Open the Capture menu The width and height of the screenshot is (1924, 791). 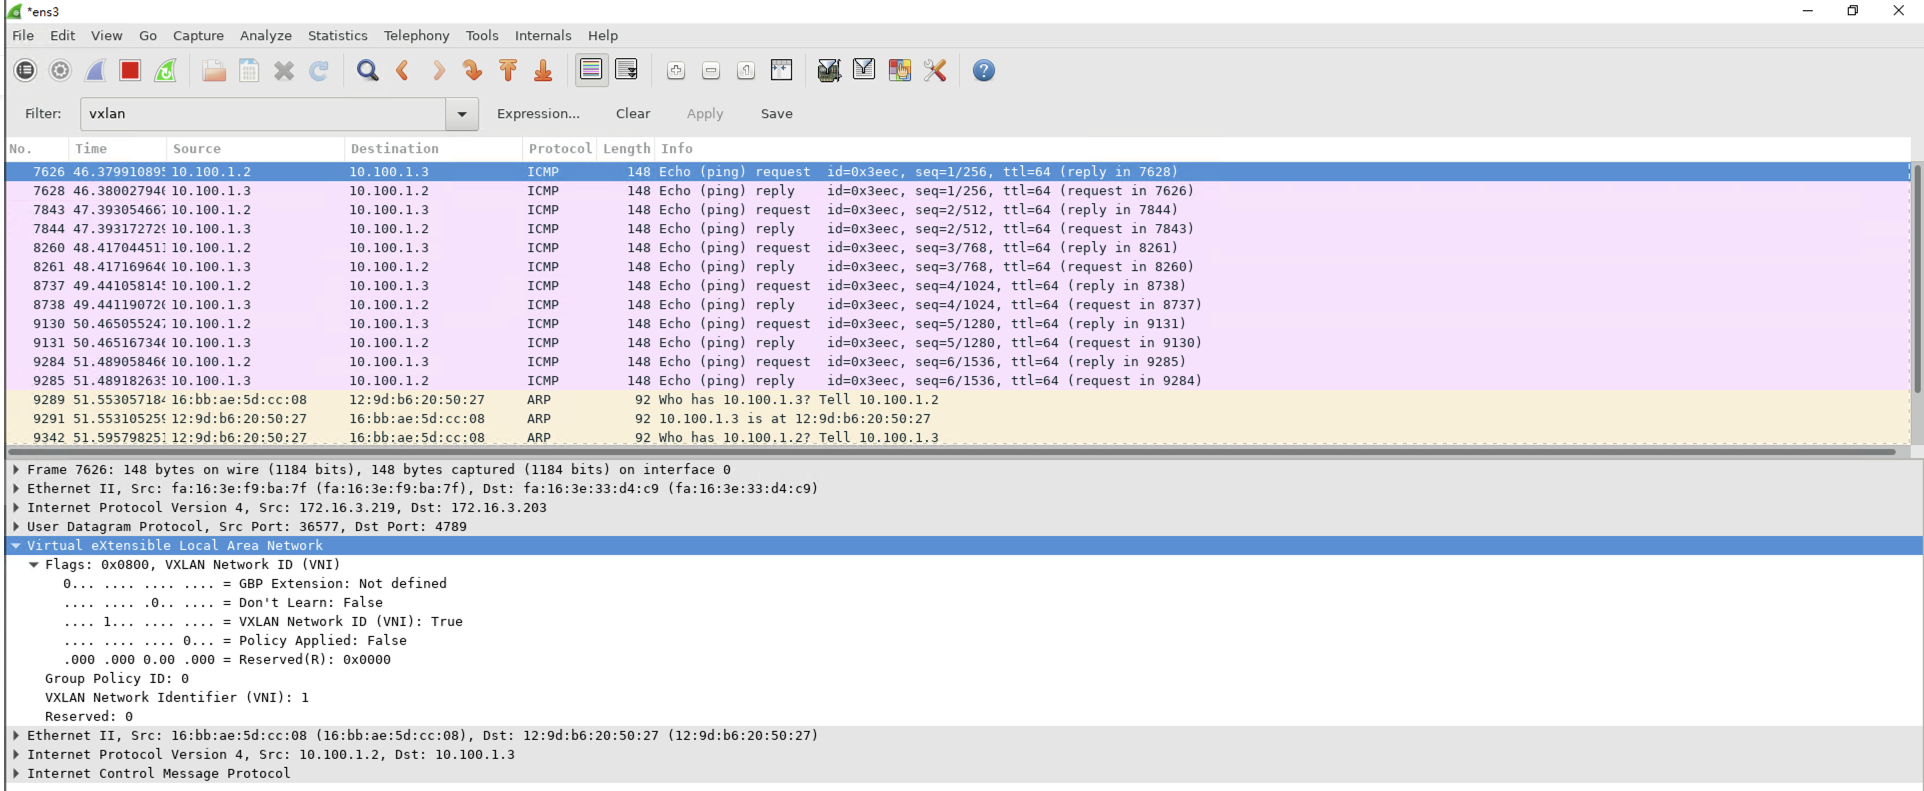198,35
